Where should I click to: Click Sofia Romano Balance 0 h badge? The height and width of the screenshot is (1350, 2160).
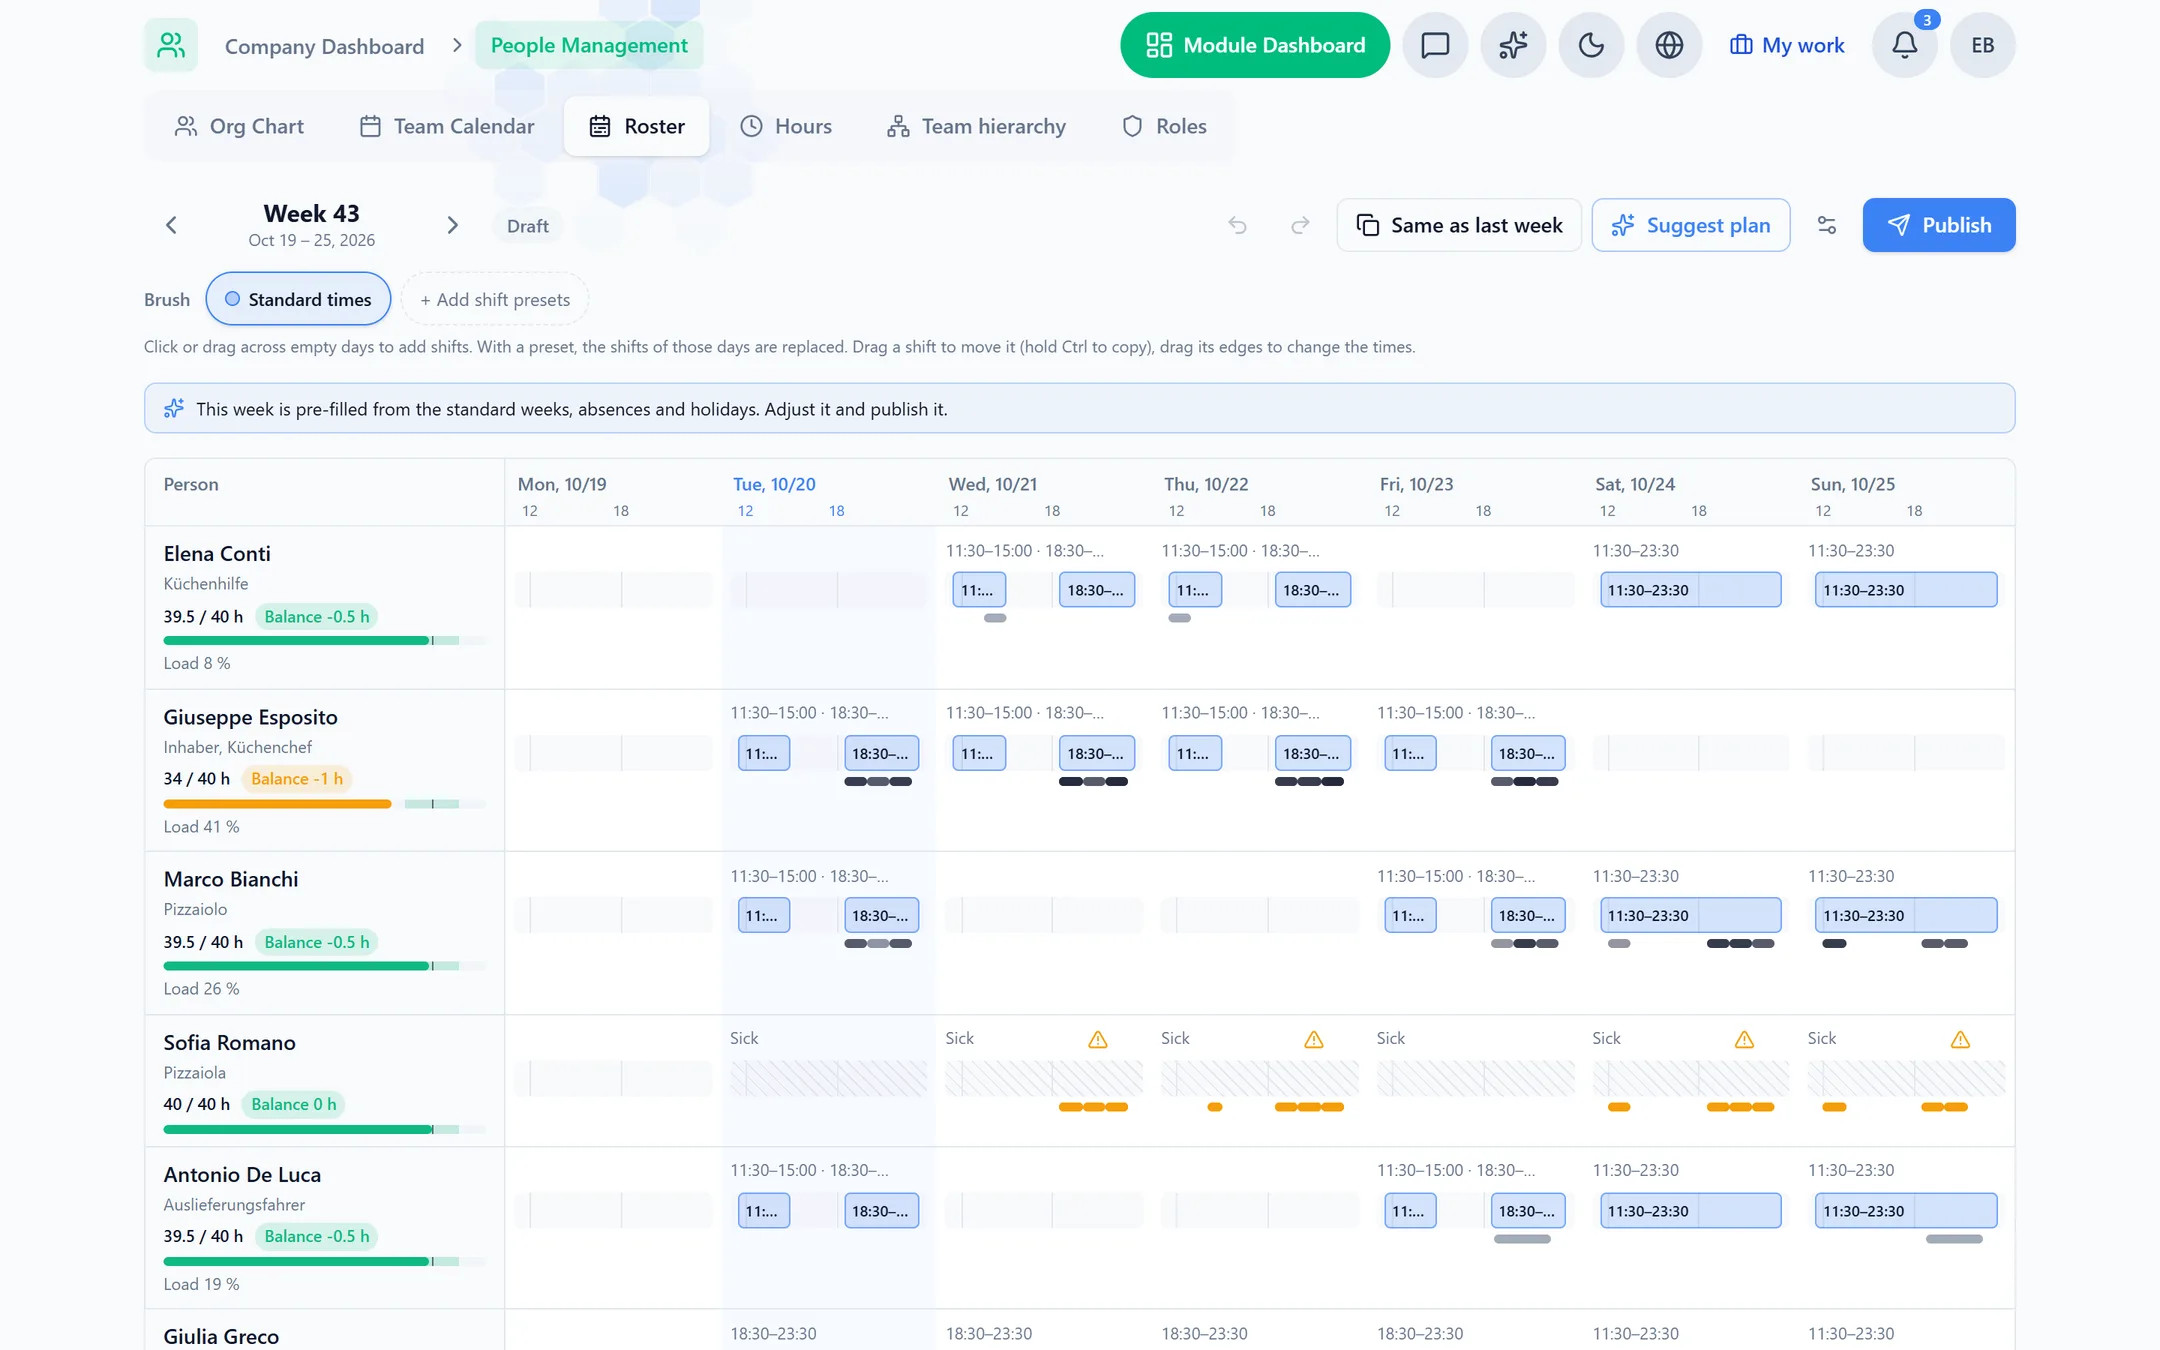[293, 1104]
